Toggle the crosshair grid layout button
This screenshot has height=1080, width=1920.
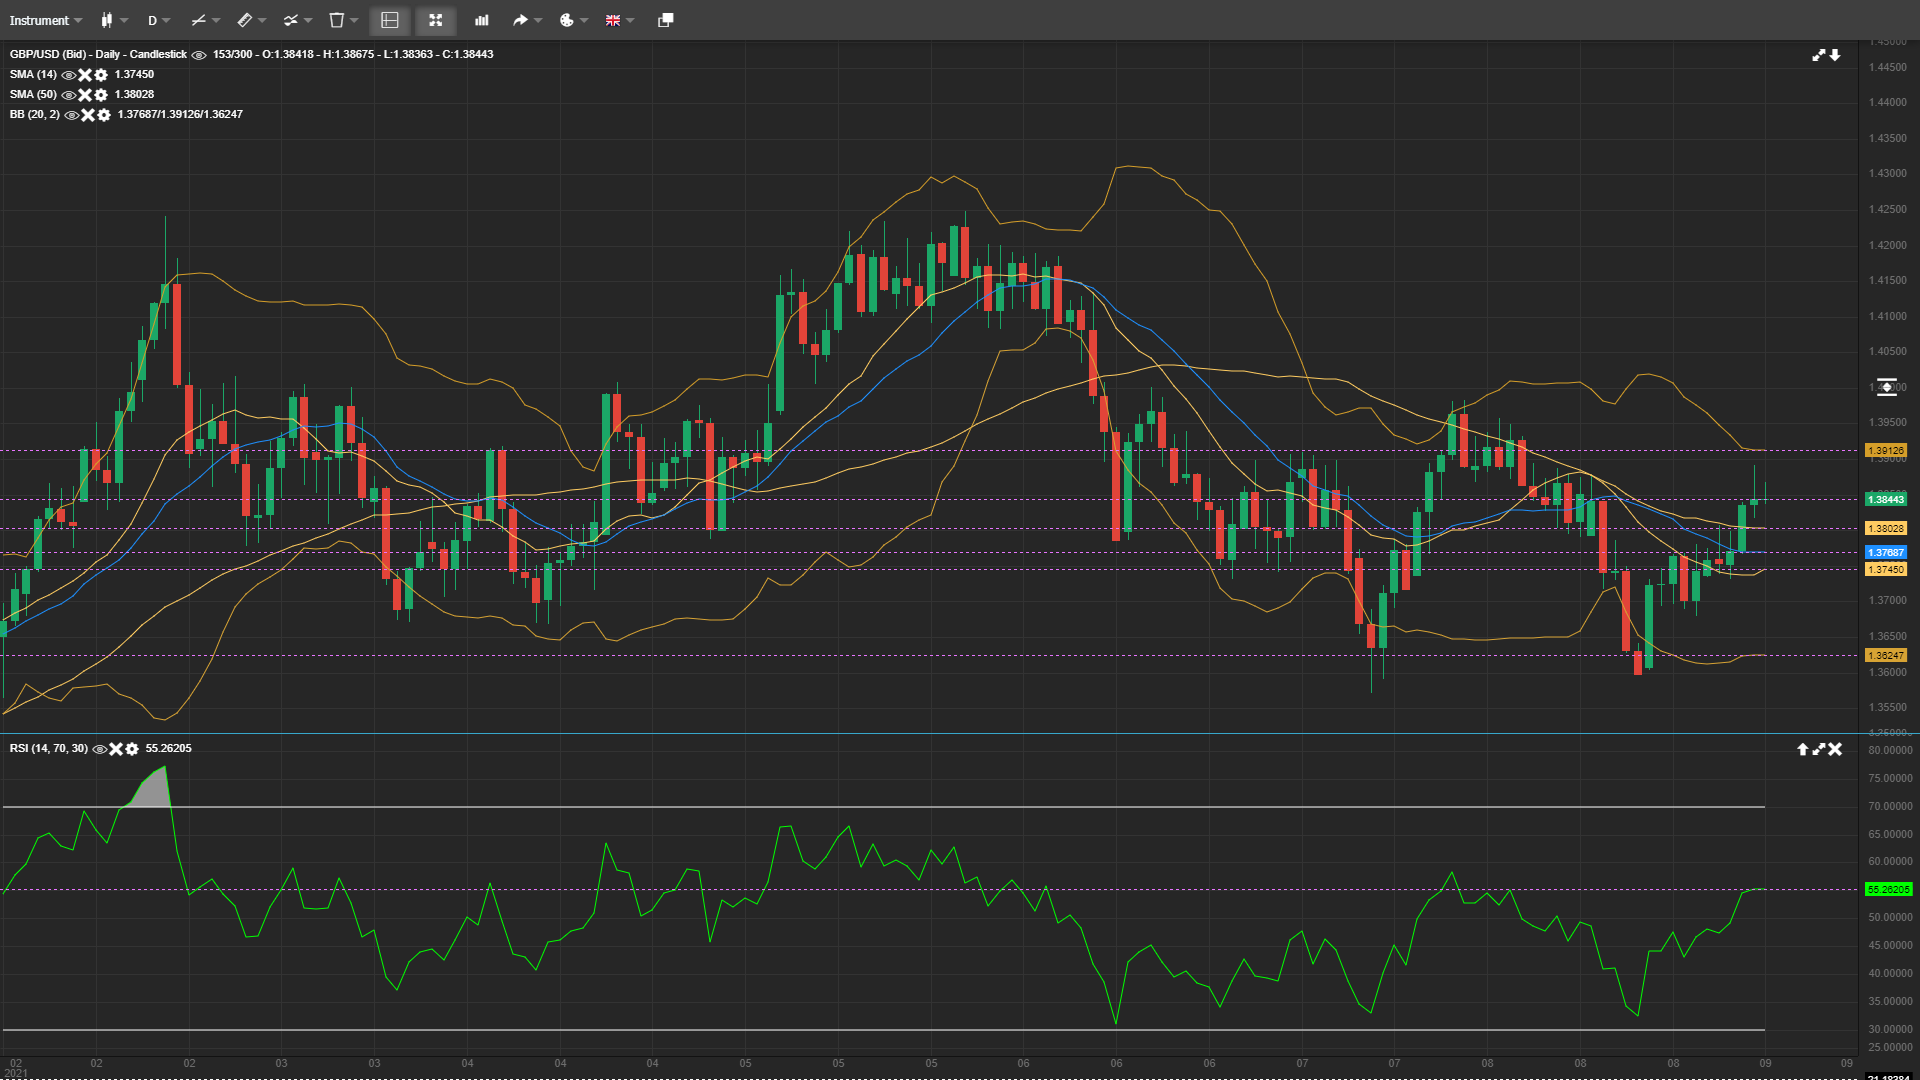[x=390, y=20]
